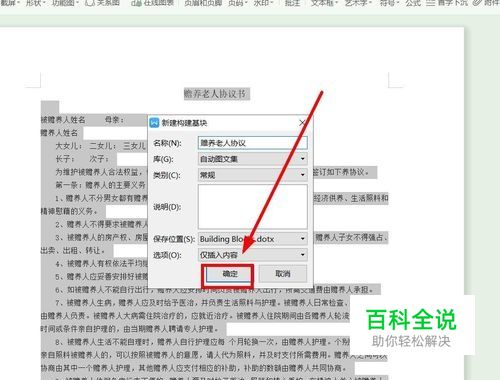The image size is (500, 380).
Task: Click the 首字下沉 toolbar item
Action: pos(447,3)
